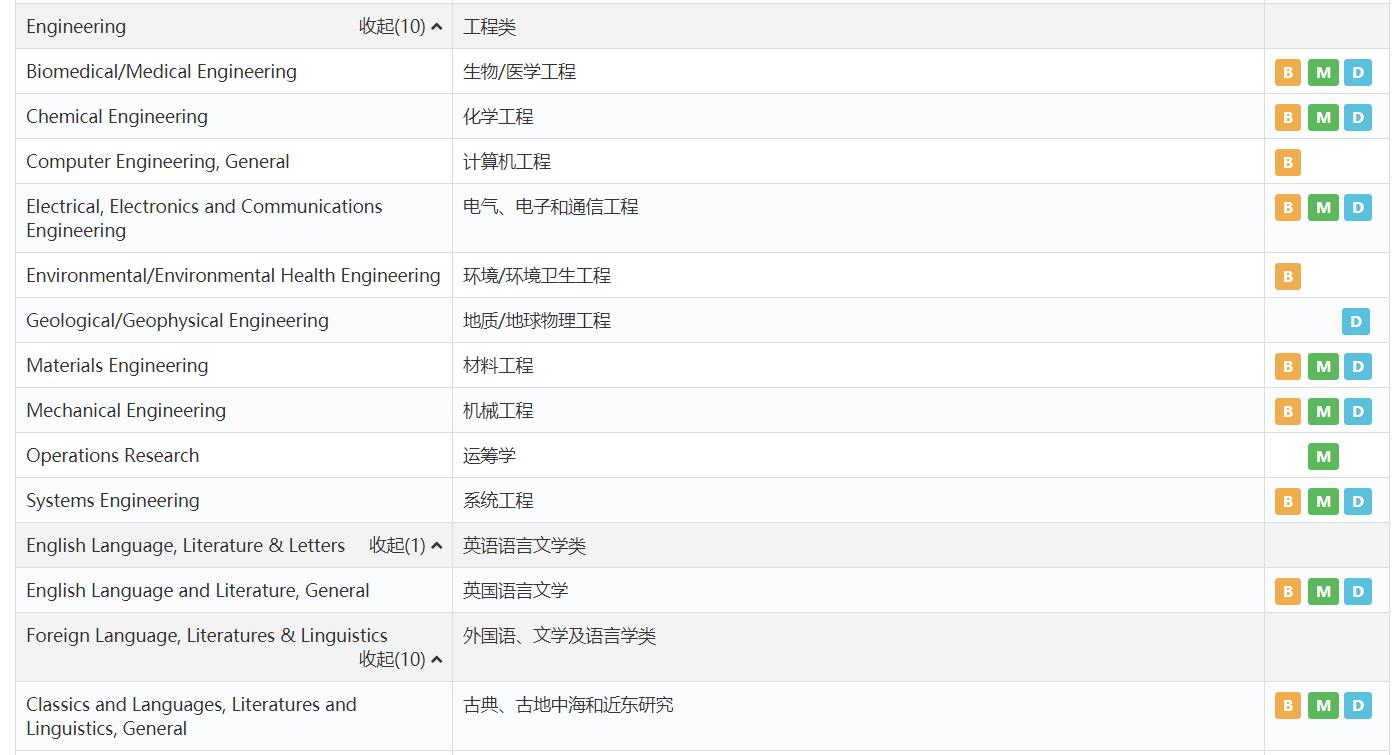1397x755 pixels.
Task: Click the M badge for Operations Research
Action: click(x=1322, y=456)
